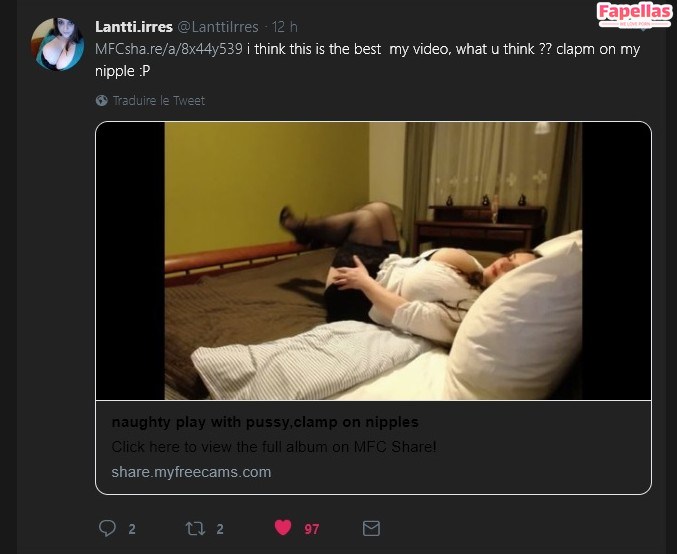Click the reply count number 2

coord(132,529)
